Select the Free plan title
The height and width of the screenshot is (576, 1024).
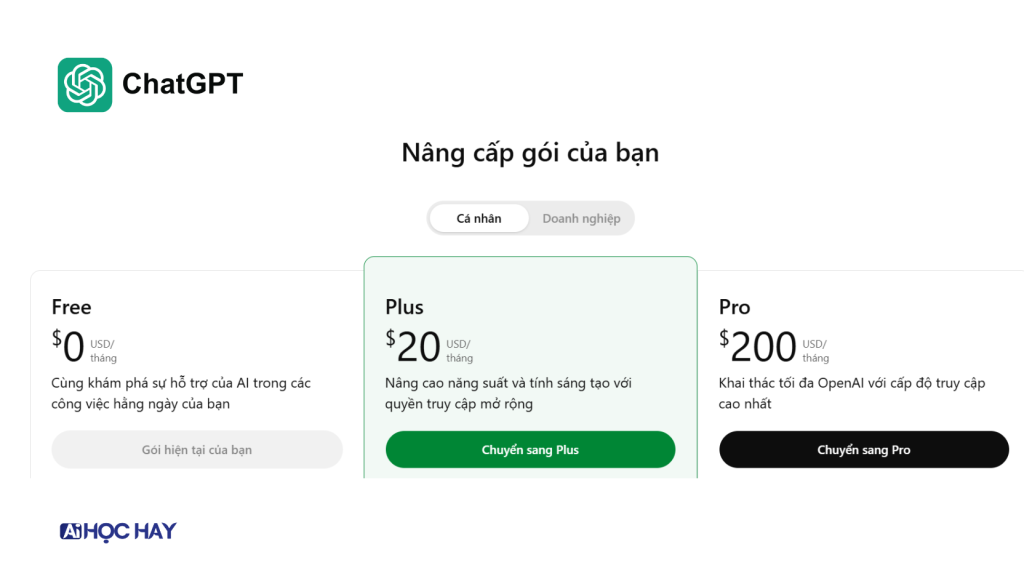point(72,307)
